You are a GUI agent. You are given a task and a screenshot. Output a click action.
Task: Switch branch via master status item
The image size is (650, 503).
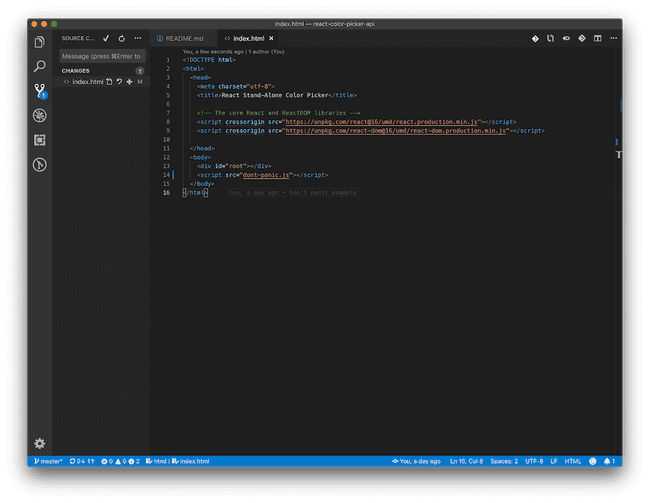tap(48, 461)
